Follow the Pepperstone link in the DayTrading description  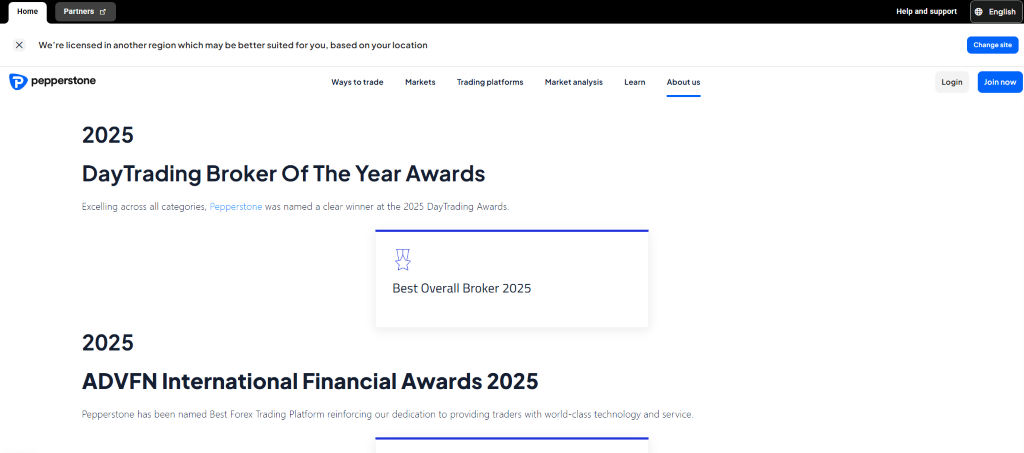click(x=236, y=206)
